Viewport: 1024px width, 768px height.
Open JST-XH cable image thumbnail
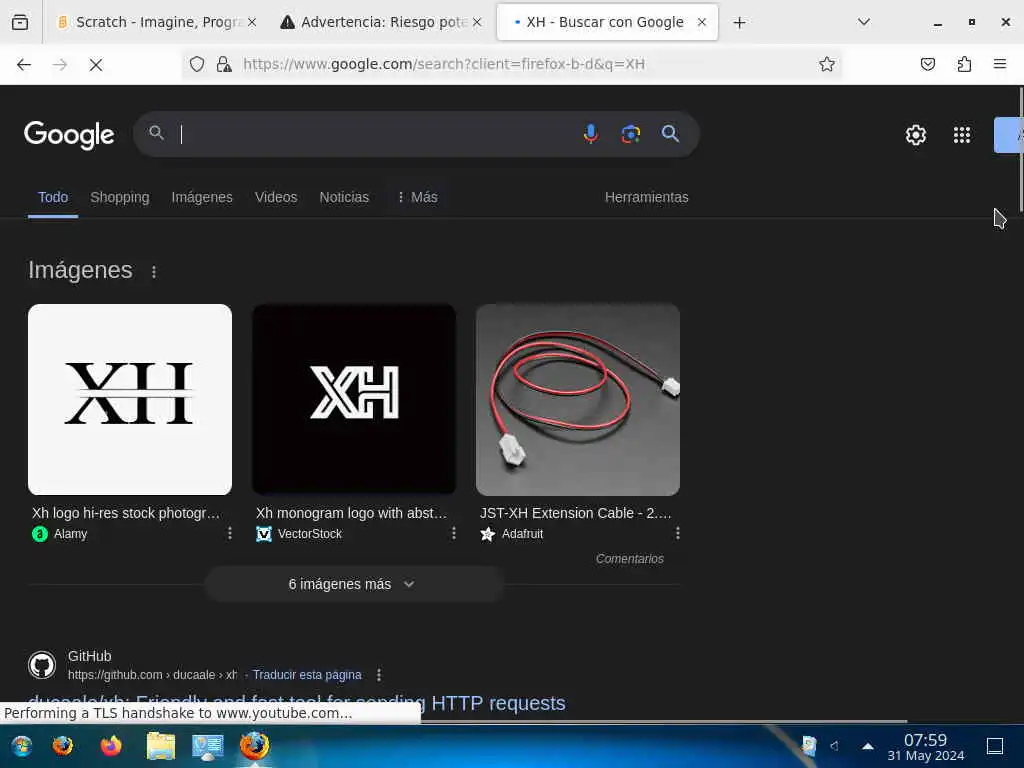tap(578, 400)
